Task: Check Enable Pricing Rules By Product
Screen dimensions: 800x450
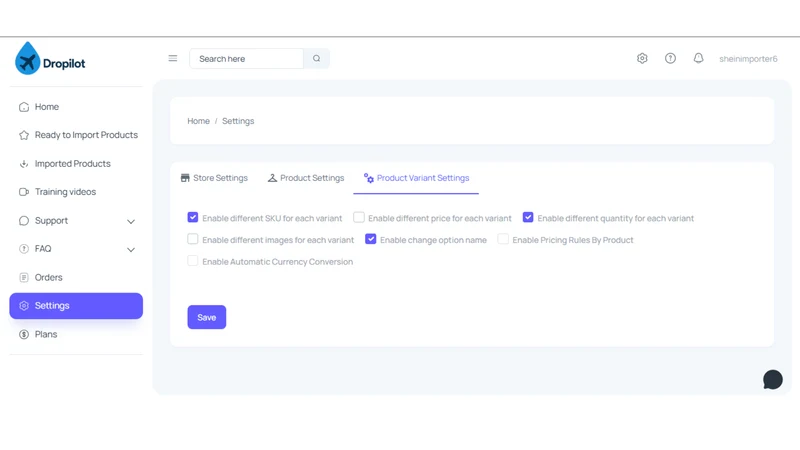Action: point(503,239)
